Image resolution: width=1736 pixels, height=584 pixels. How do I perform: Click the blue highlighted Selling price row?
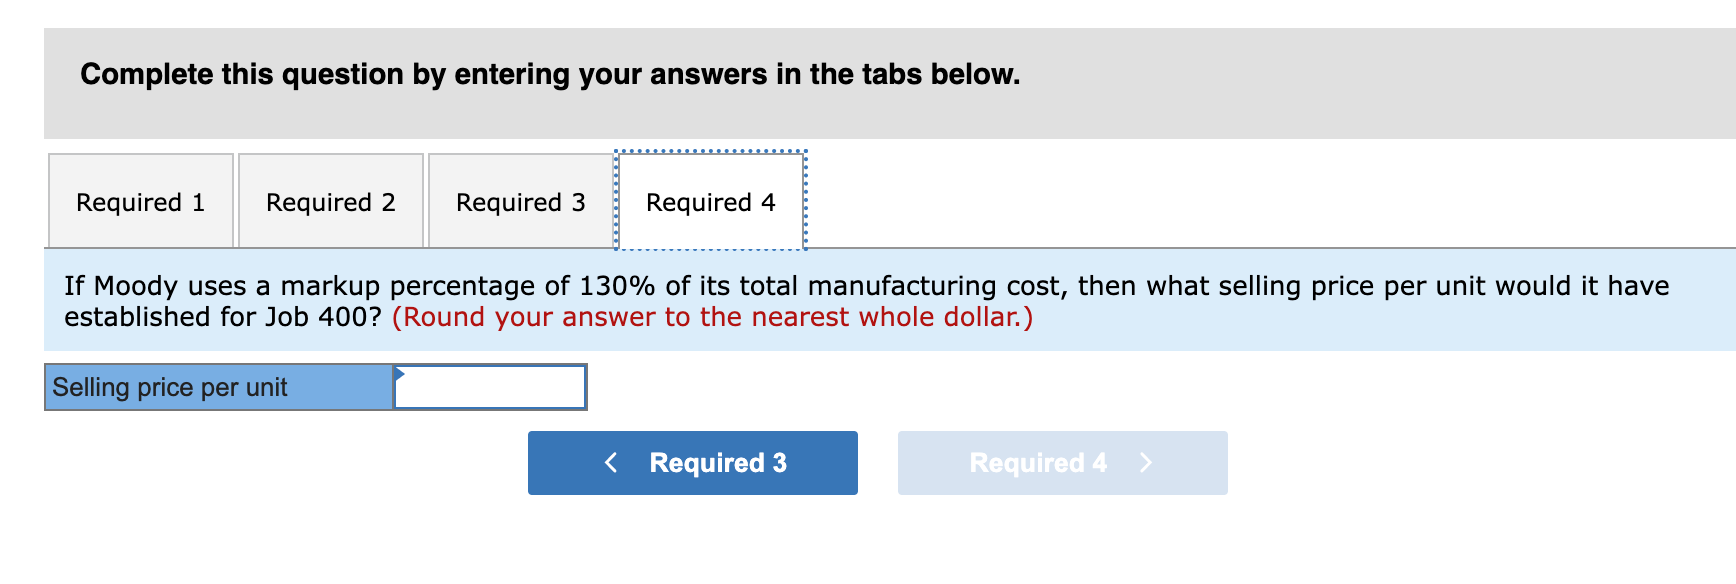218,387
